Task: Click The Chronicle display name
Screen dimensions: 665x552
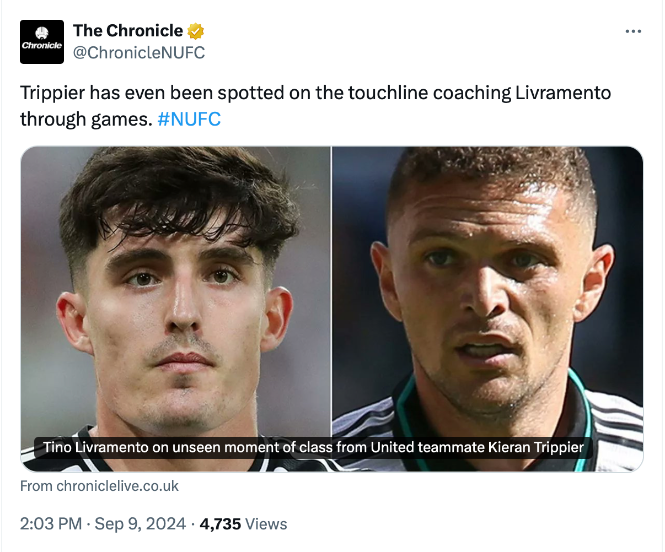Action: [128, 31]
